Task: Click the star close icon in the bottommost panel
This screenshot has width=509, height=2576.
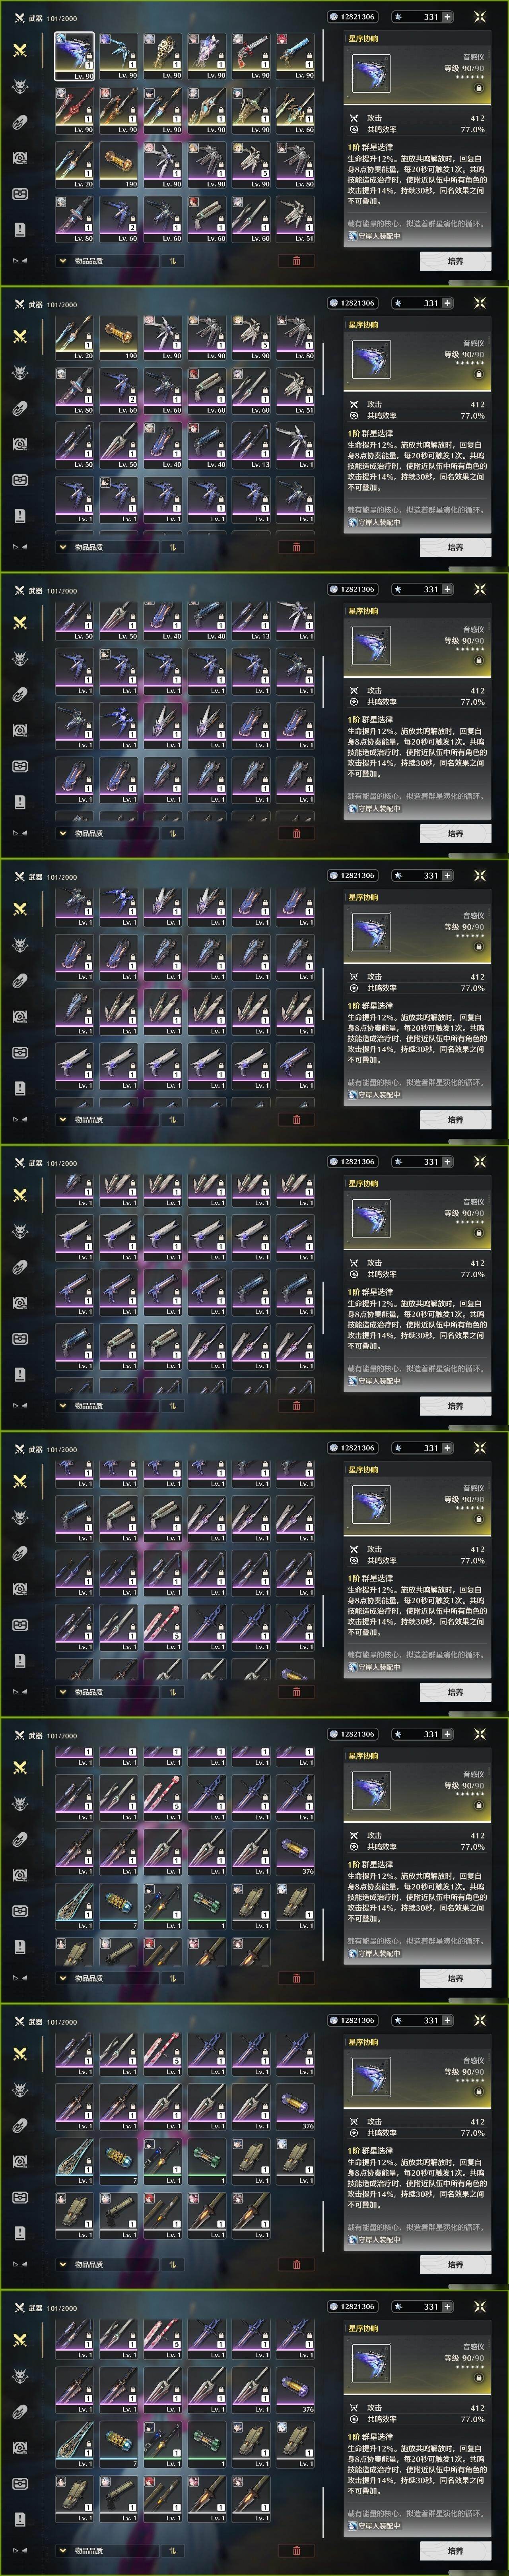Action: 480,2307
